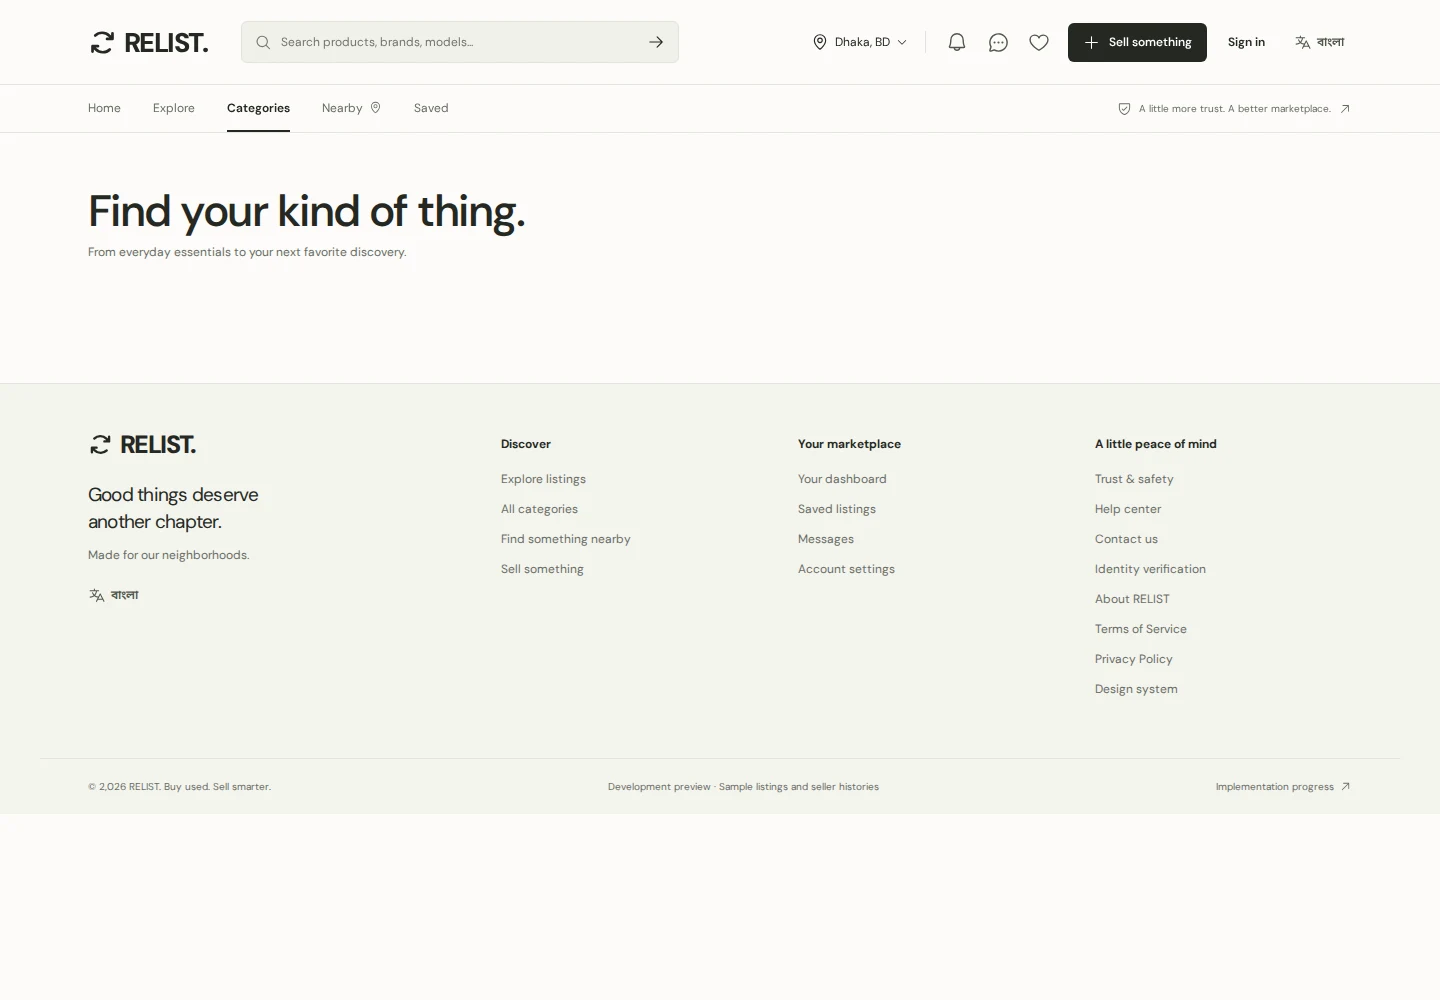Viewport: 1440px width, 1000px height.
Task: Select the Categories tab
Action: pos(258,108)
